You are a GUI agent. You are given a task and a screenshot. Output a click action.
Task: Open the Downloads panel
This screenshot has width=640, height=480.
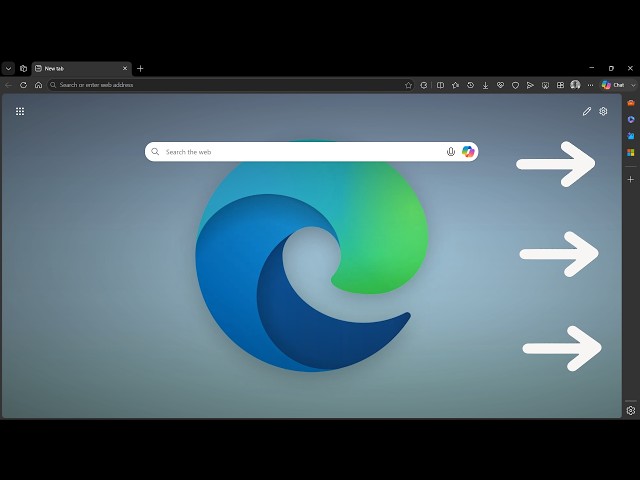[485, 85]
